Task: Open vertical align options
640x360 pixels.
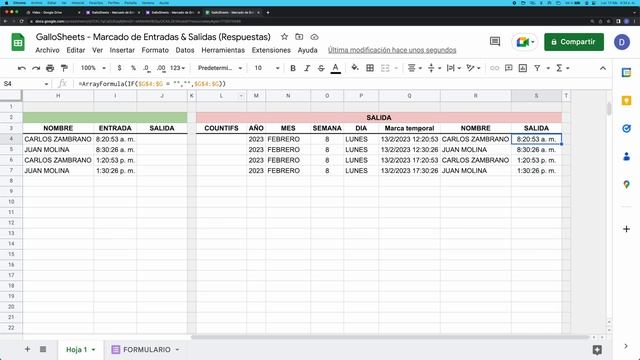Action: click(x=434, y=68)
